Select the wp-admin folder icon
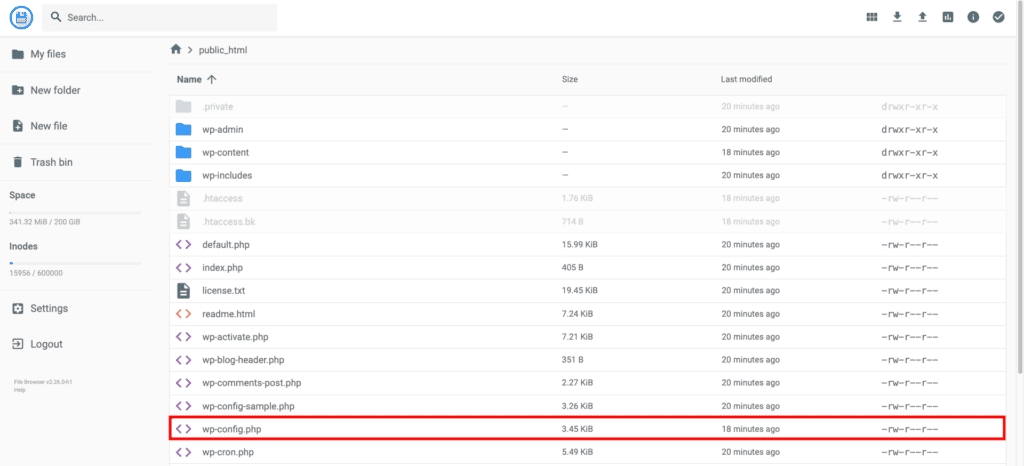This screenshot has width=1024, height=466. 184,129
